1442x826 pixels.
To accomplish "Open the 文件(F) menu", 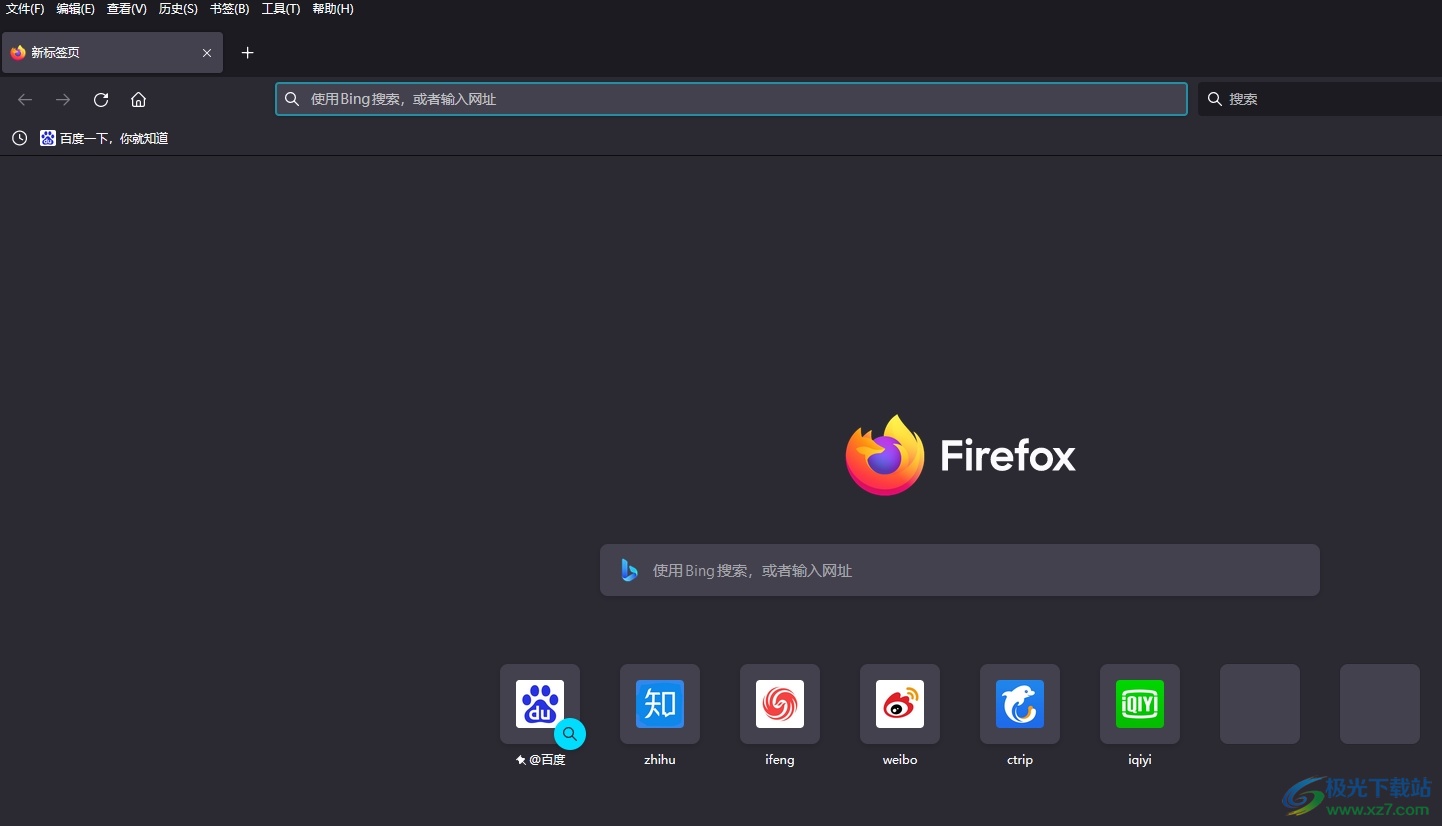I will [25, 9].
